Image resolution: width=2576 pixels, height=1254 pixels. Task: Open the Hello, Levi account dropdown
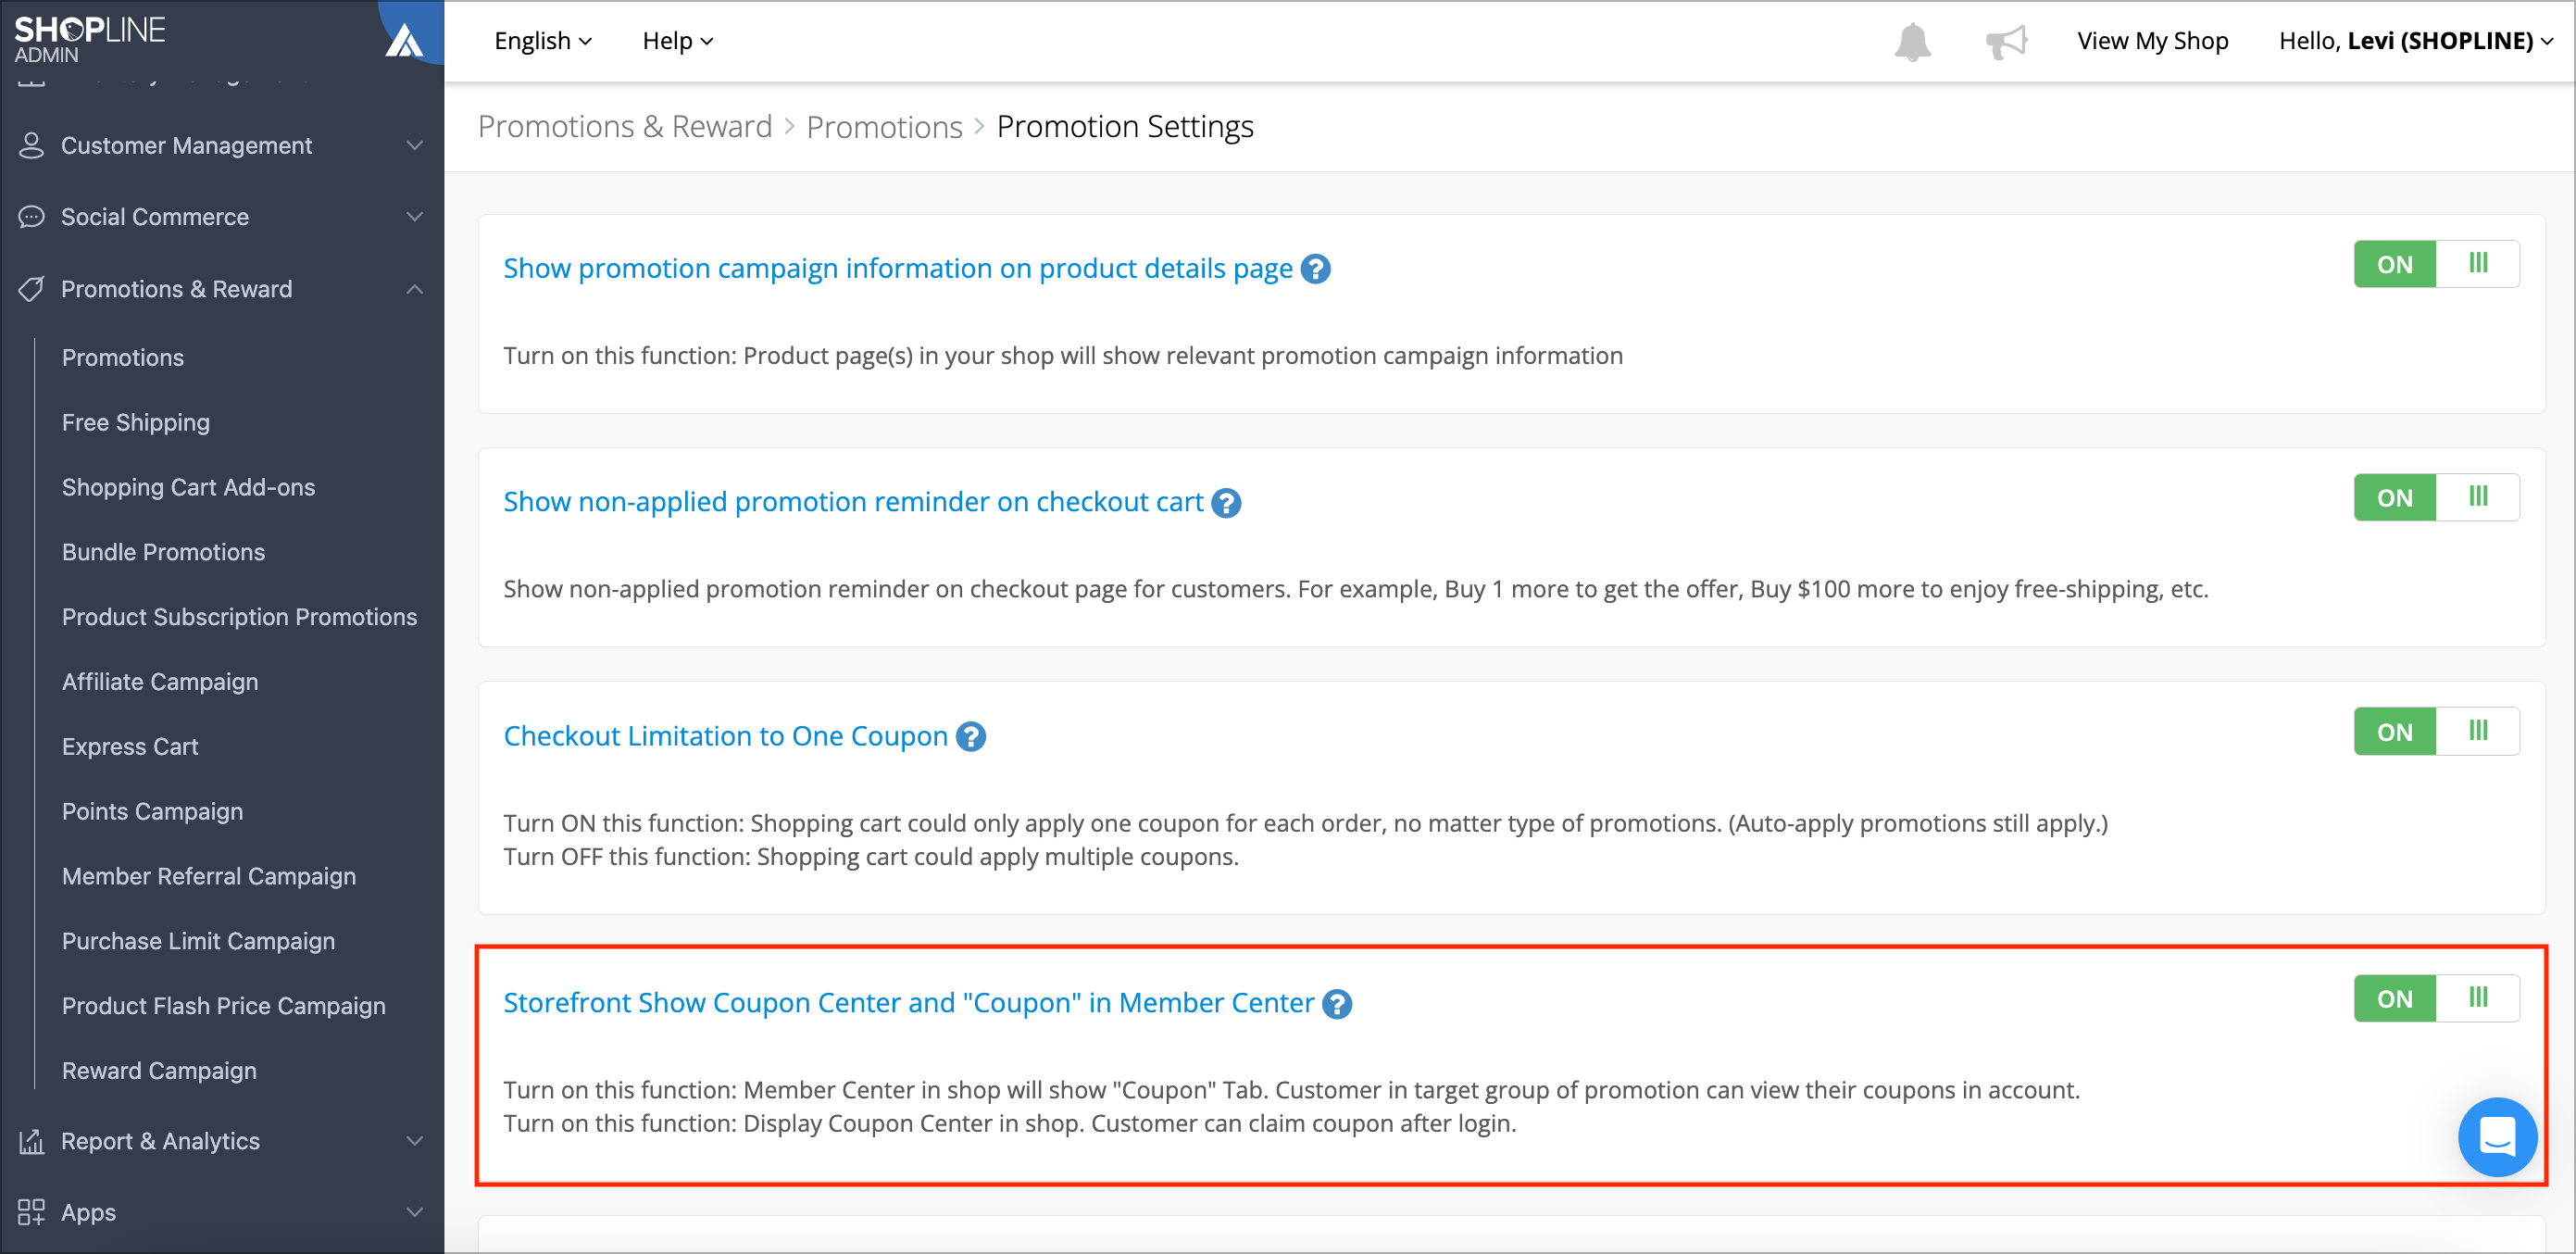tap(2415, 41)
